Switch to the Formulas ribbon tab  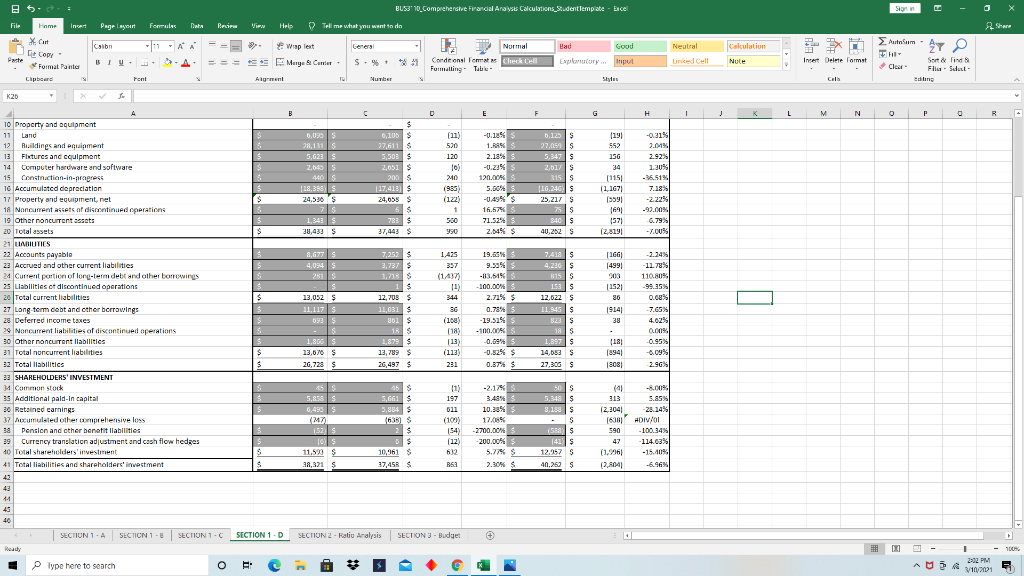(x=164, y=26)
